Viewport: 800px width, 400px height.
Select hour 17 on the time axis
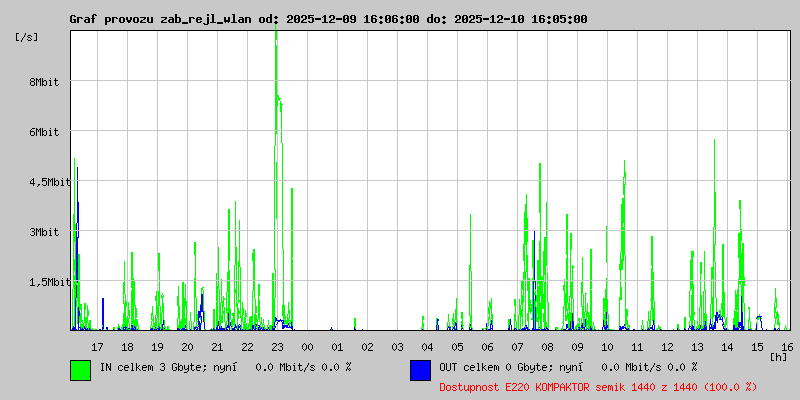coord(97,346)
